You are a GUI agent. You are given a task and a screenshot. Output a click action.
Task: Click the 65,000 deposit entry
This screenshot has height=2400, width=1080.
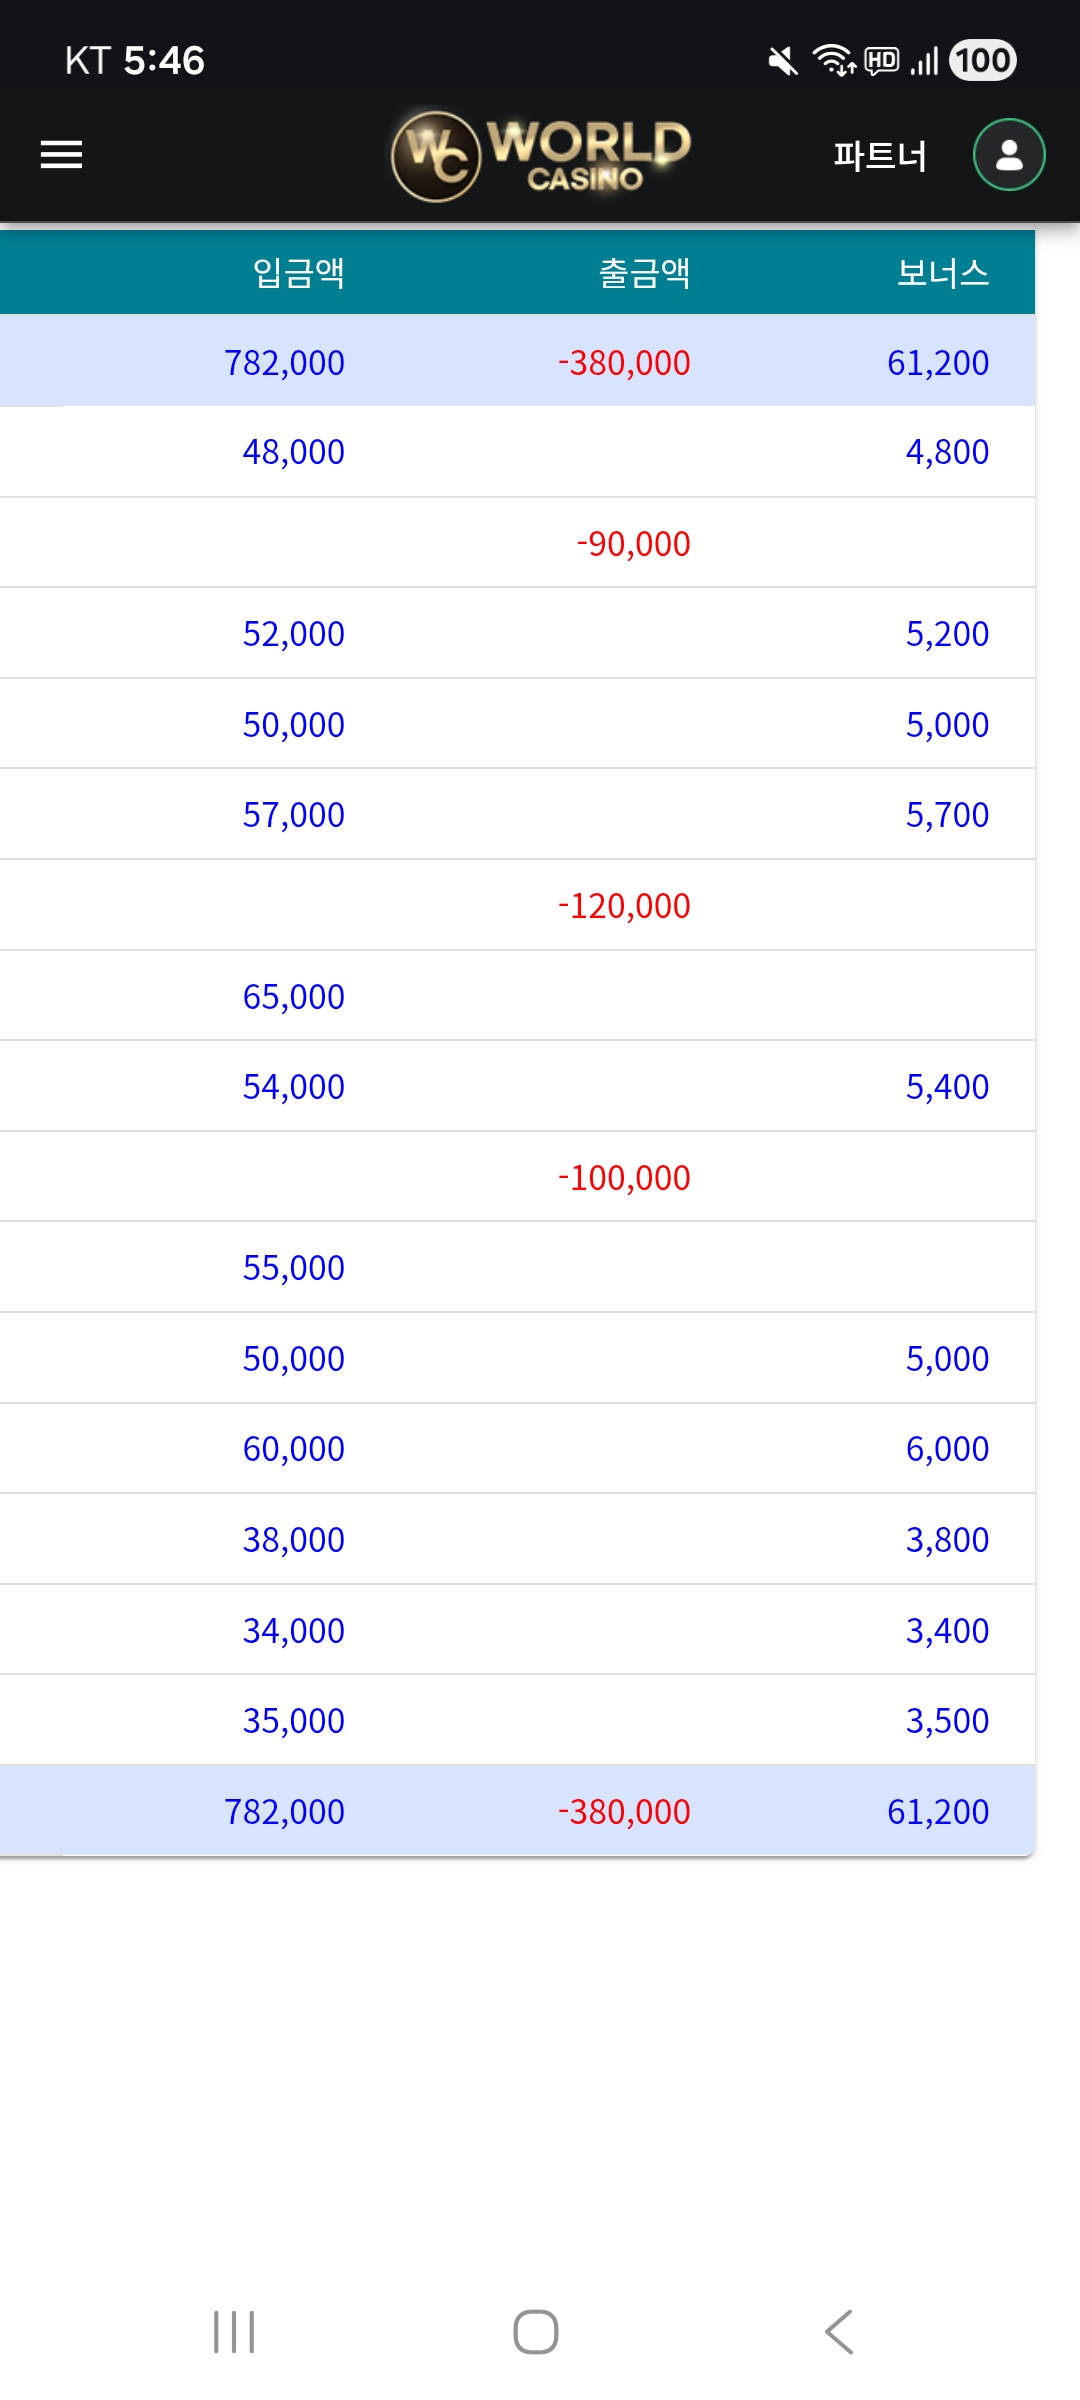point(293,997)
